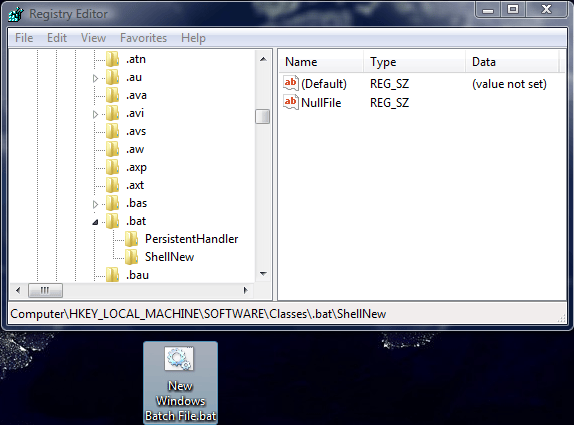Select the .axp folder icon
The height and width of the screenshot is (425, 574).
112,167
